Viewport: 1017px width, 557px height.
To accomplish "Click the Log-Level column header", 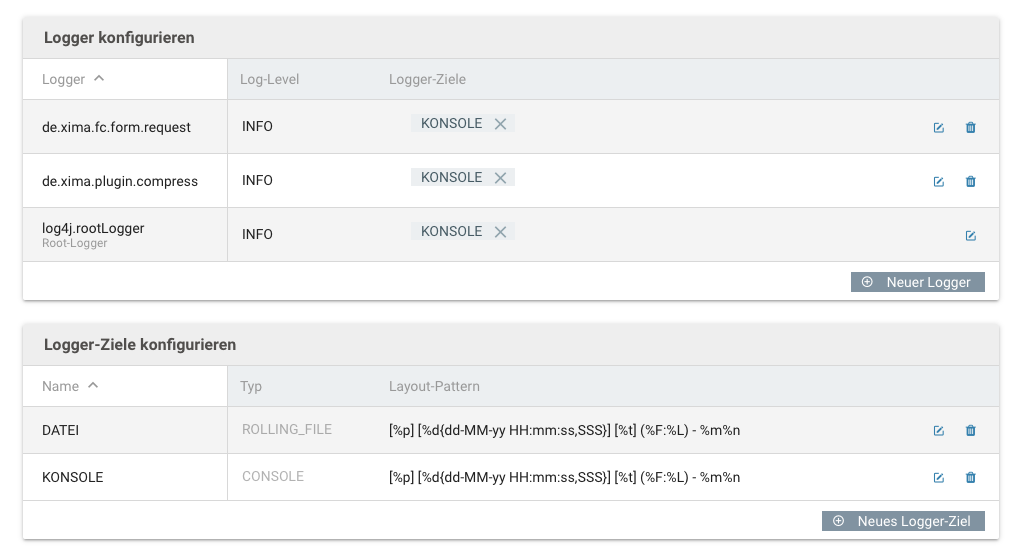I will [269, 79].
